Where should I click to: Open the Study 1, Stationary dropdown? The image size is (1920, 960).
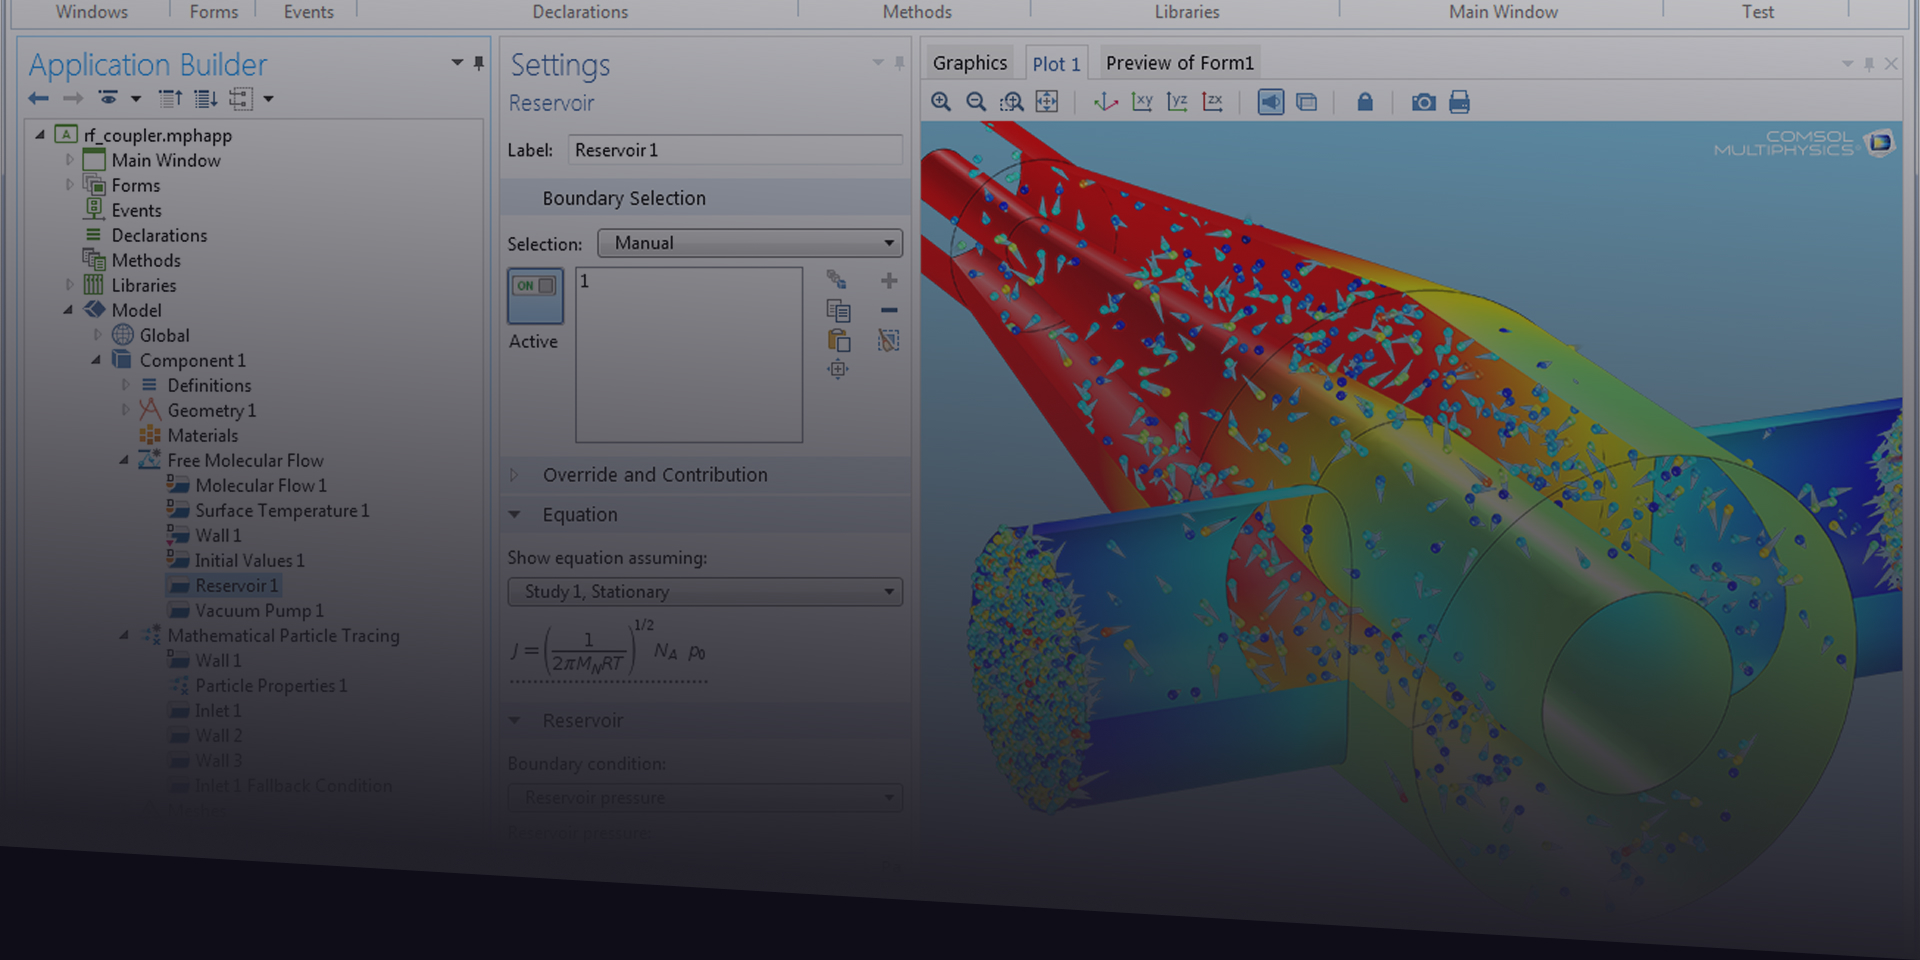coord(705,592)
